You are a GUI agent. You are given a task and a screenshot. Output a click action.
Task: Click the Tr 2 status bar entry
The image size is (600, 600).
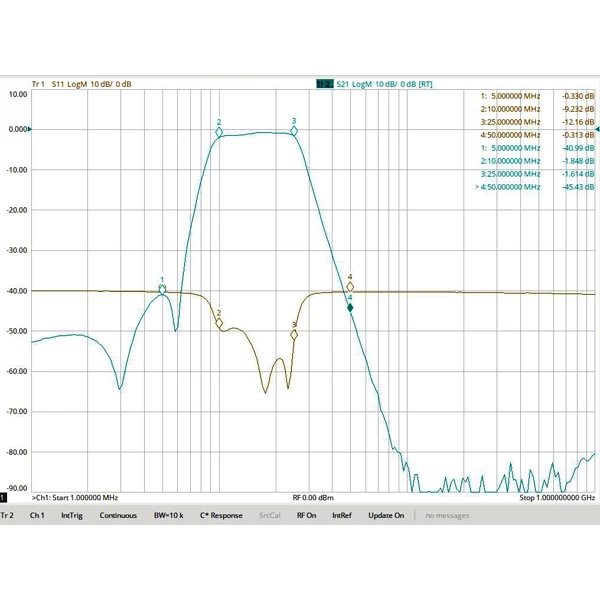click(x=7, y=515)
